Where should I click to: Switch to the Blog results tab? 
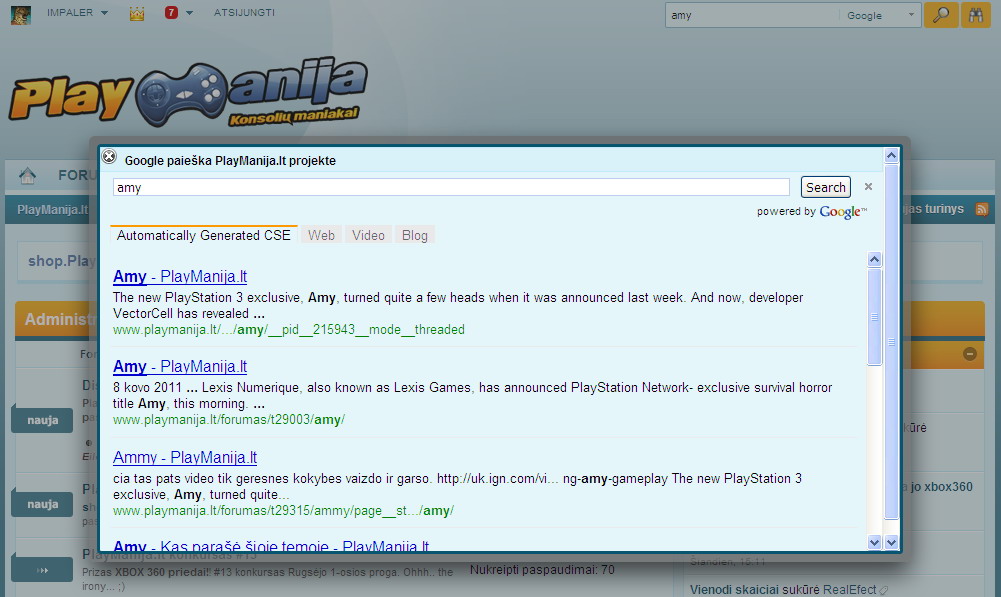415,235
